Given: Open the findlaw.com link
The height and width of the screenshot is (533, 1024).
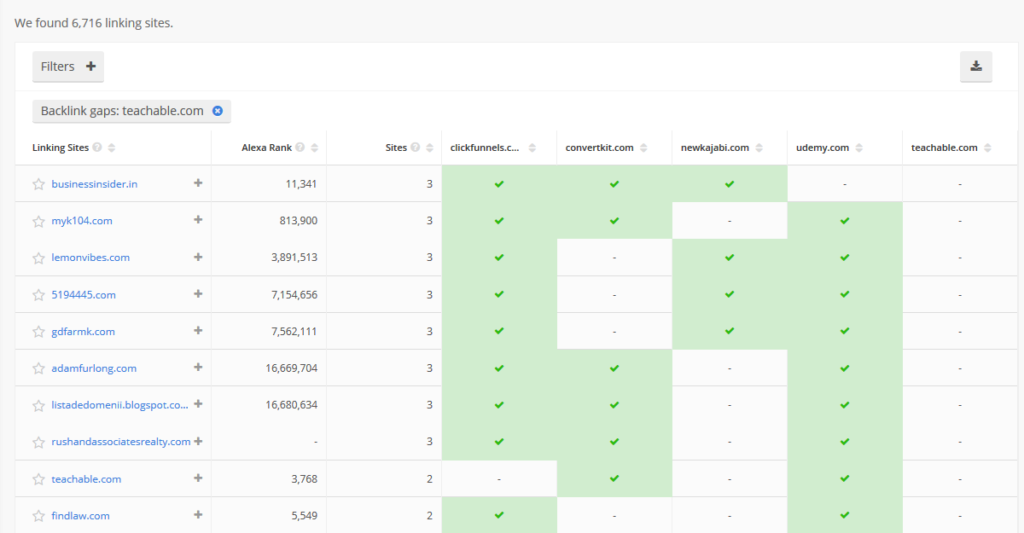Looking at the screenshot, I should 80,516.
